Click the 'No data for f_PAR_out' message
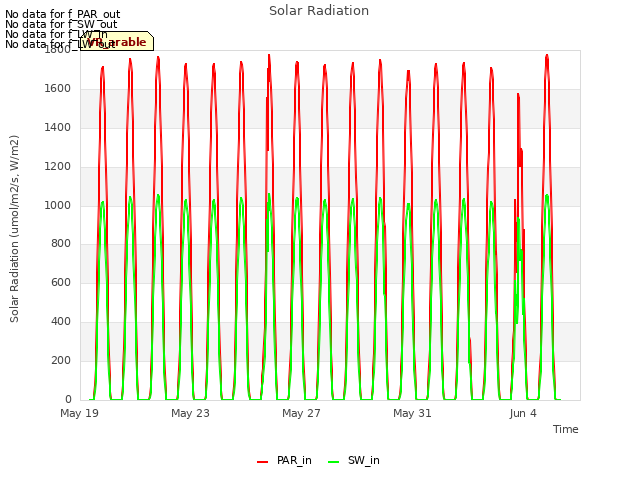The height and width of the screenshot is (480, 640). (63, 14)
